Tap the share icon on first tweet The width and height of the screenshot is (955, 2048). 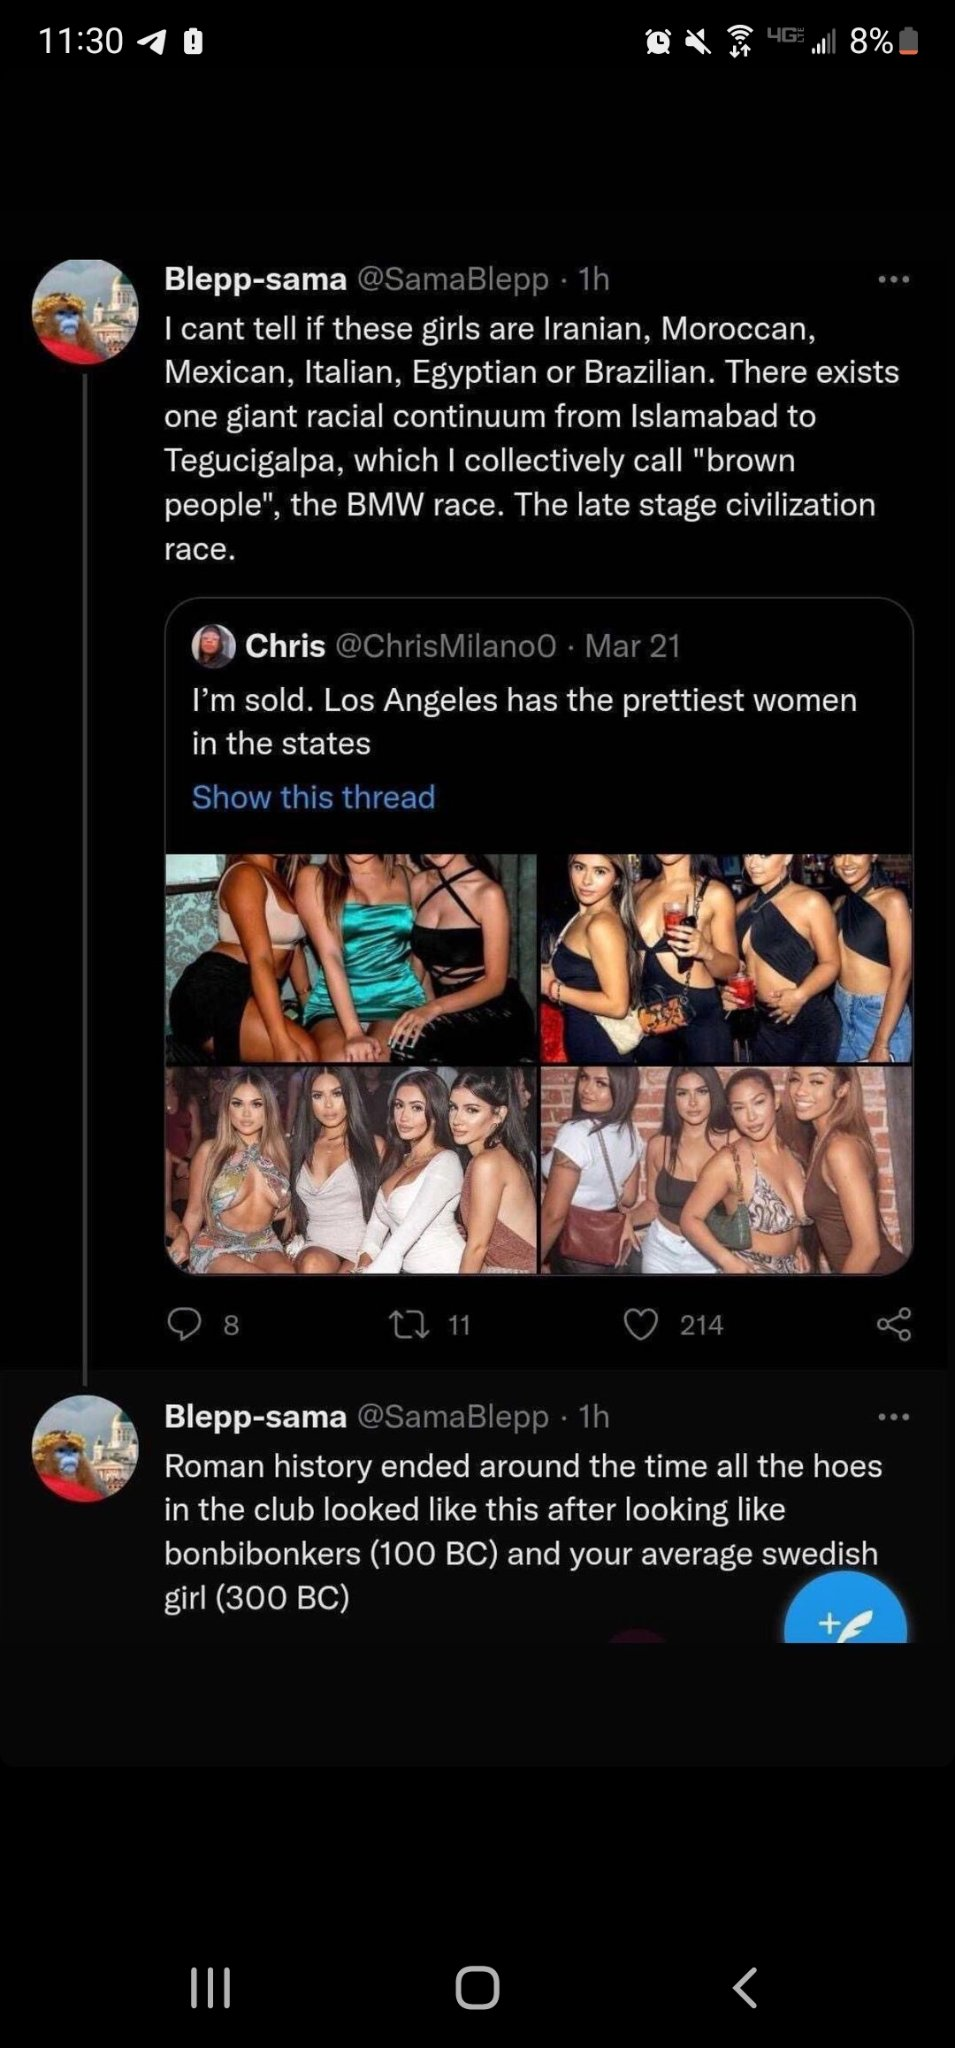[x=893, y=1324]
